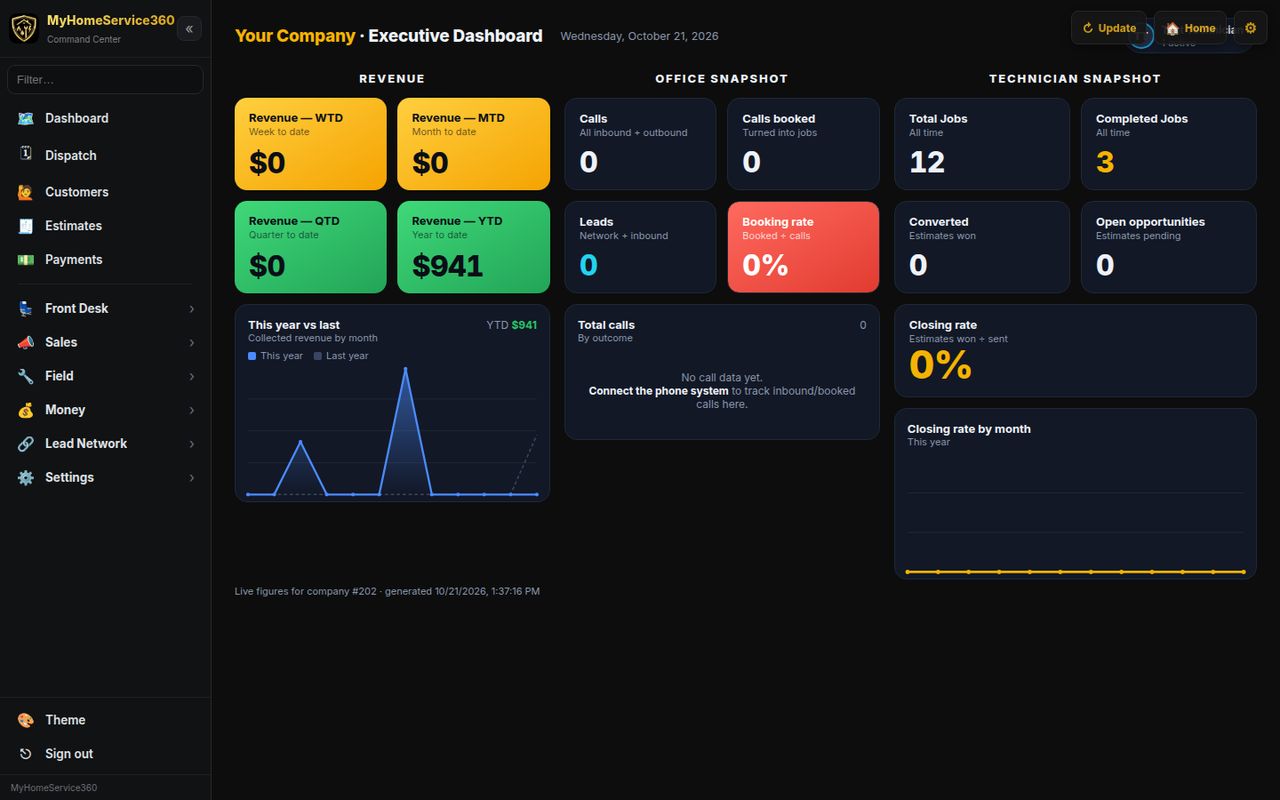
Task: Click the Sales megaphone icon
Action: pos(25,342)
